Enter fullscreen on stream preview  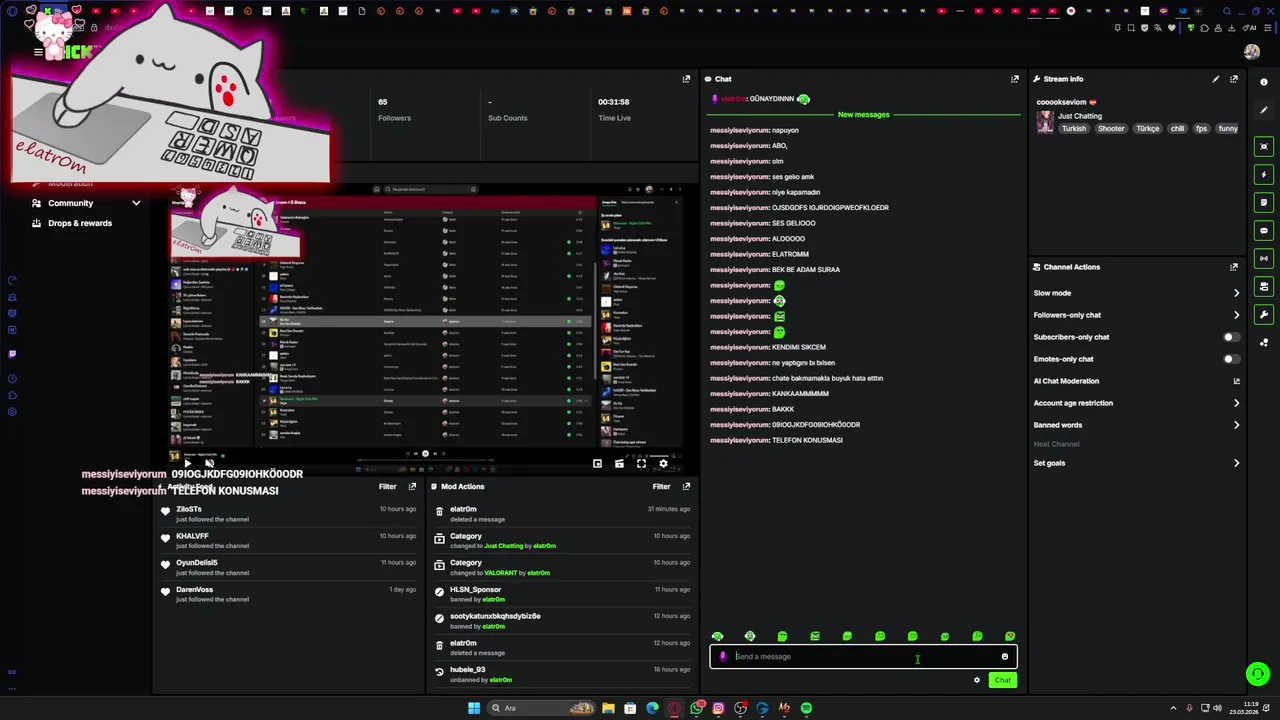point(641,464)
